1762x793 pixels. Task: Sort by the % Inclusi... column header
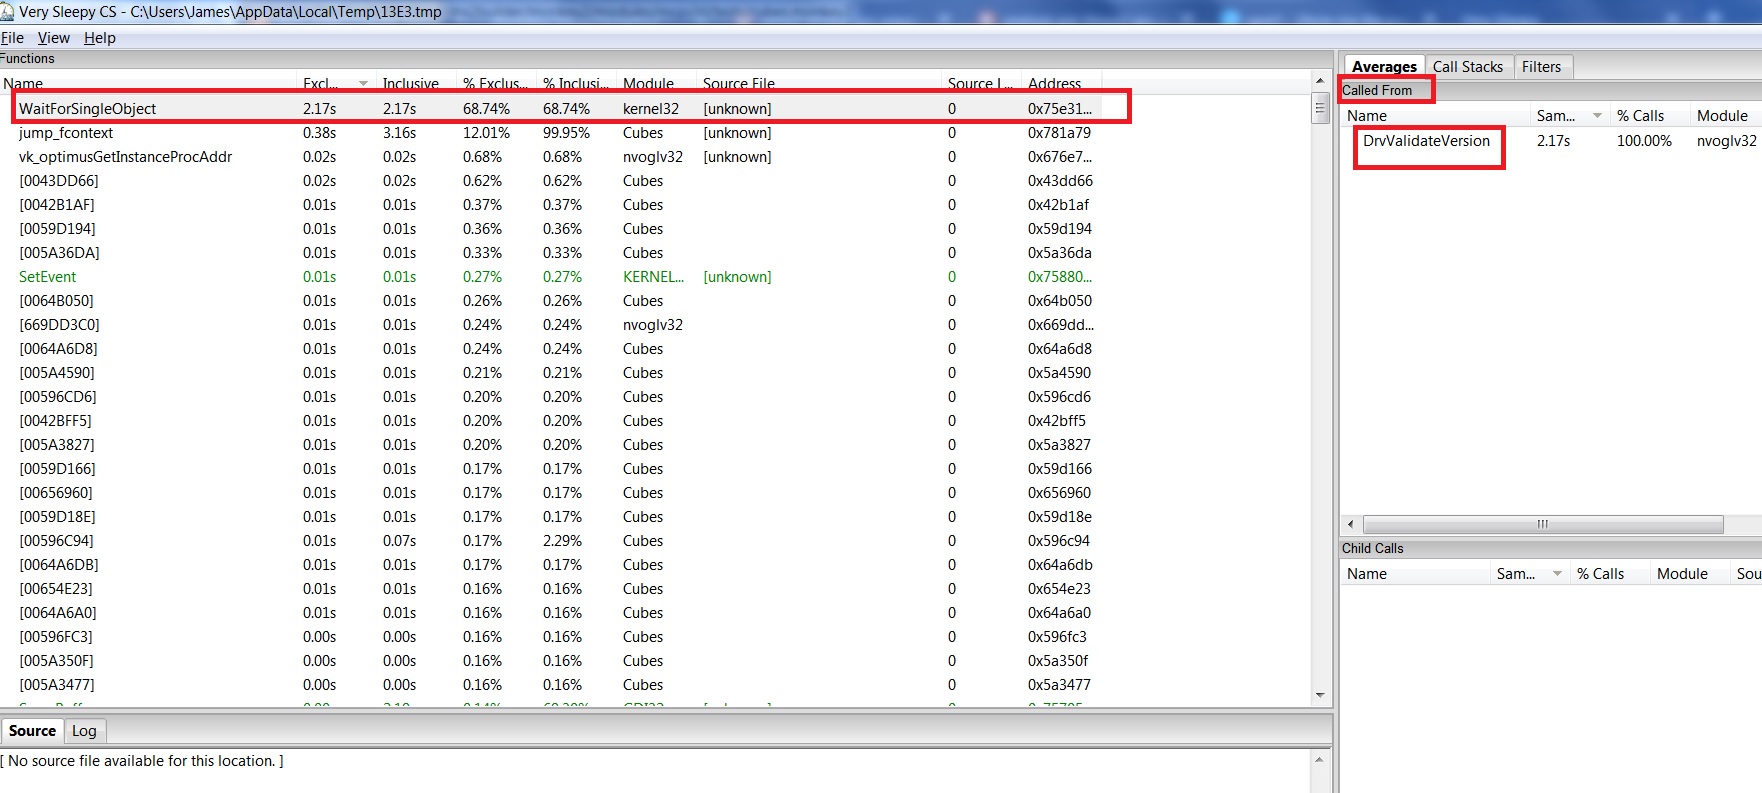click(x=575, y=84)
